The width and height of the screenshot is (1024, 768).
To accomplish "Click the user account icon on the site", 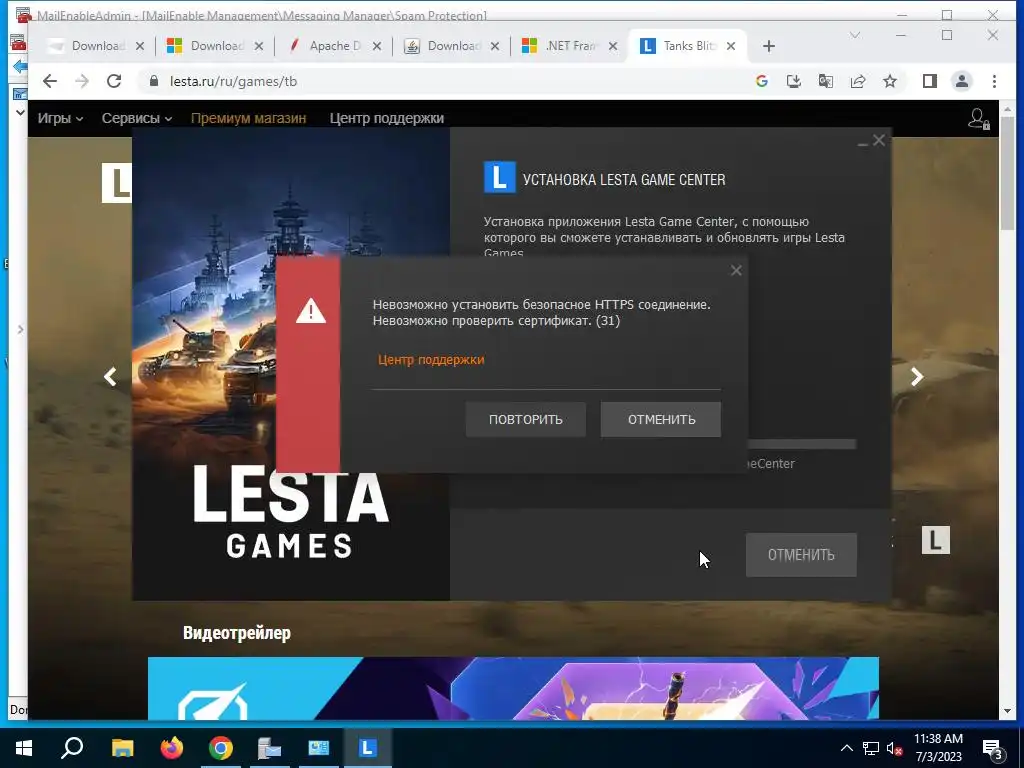I will point(978,119).
